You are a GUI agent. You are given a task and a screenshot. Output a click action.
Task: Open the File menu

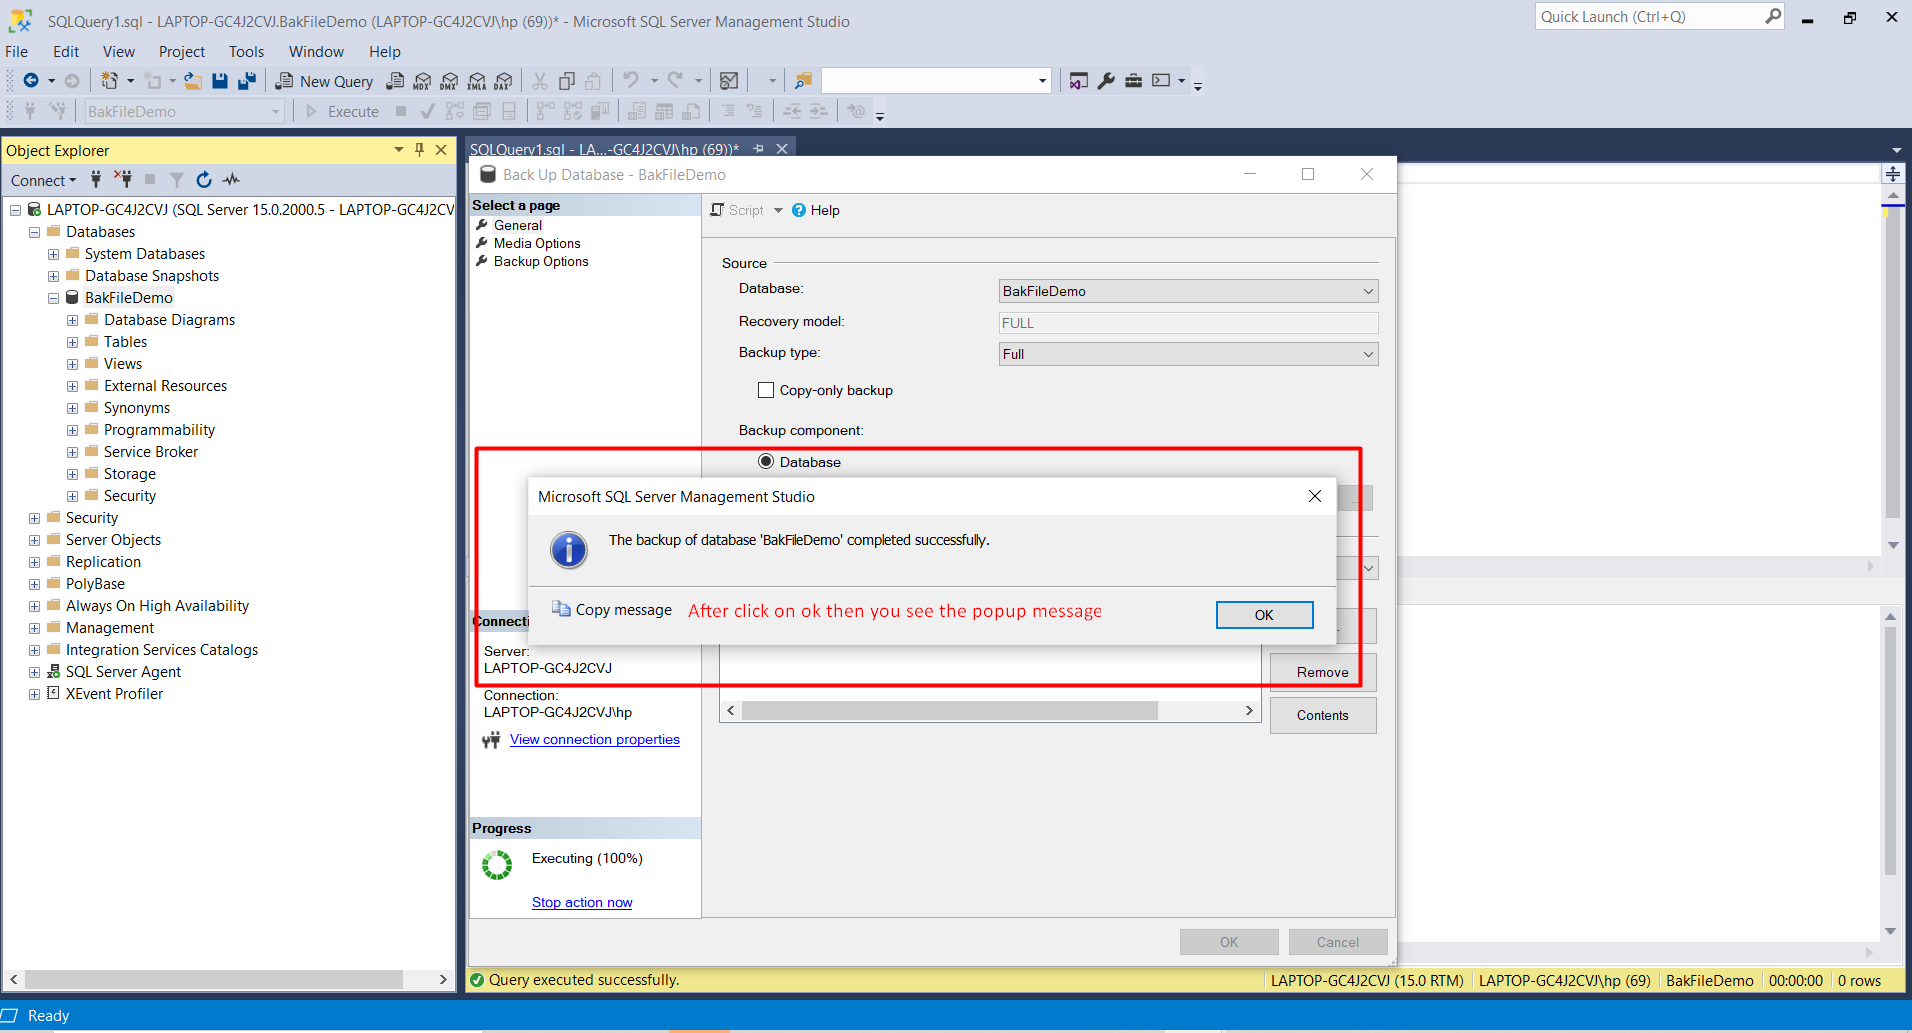[x=17, y=51]
